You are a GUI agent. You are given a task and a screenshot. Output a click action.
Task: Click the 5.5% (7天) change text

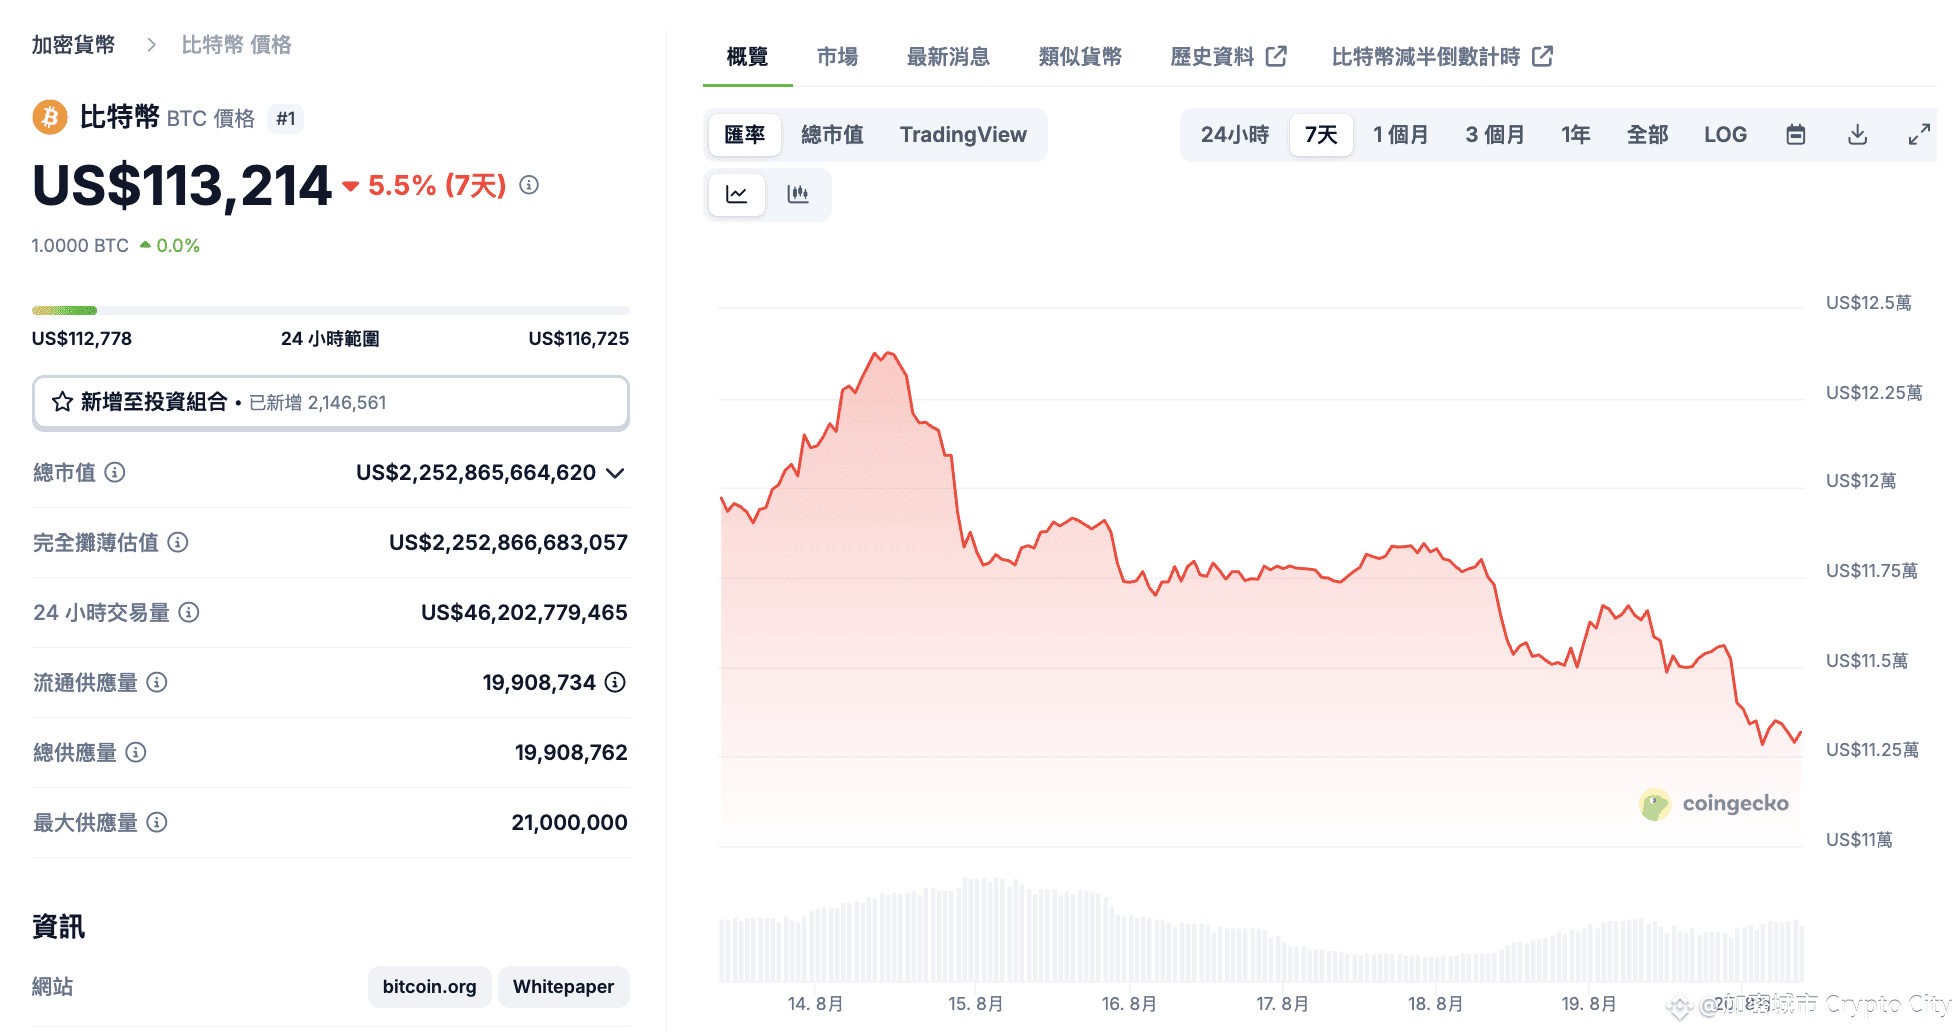437,186
